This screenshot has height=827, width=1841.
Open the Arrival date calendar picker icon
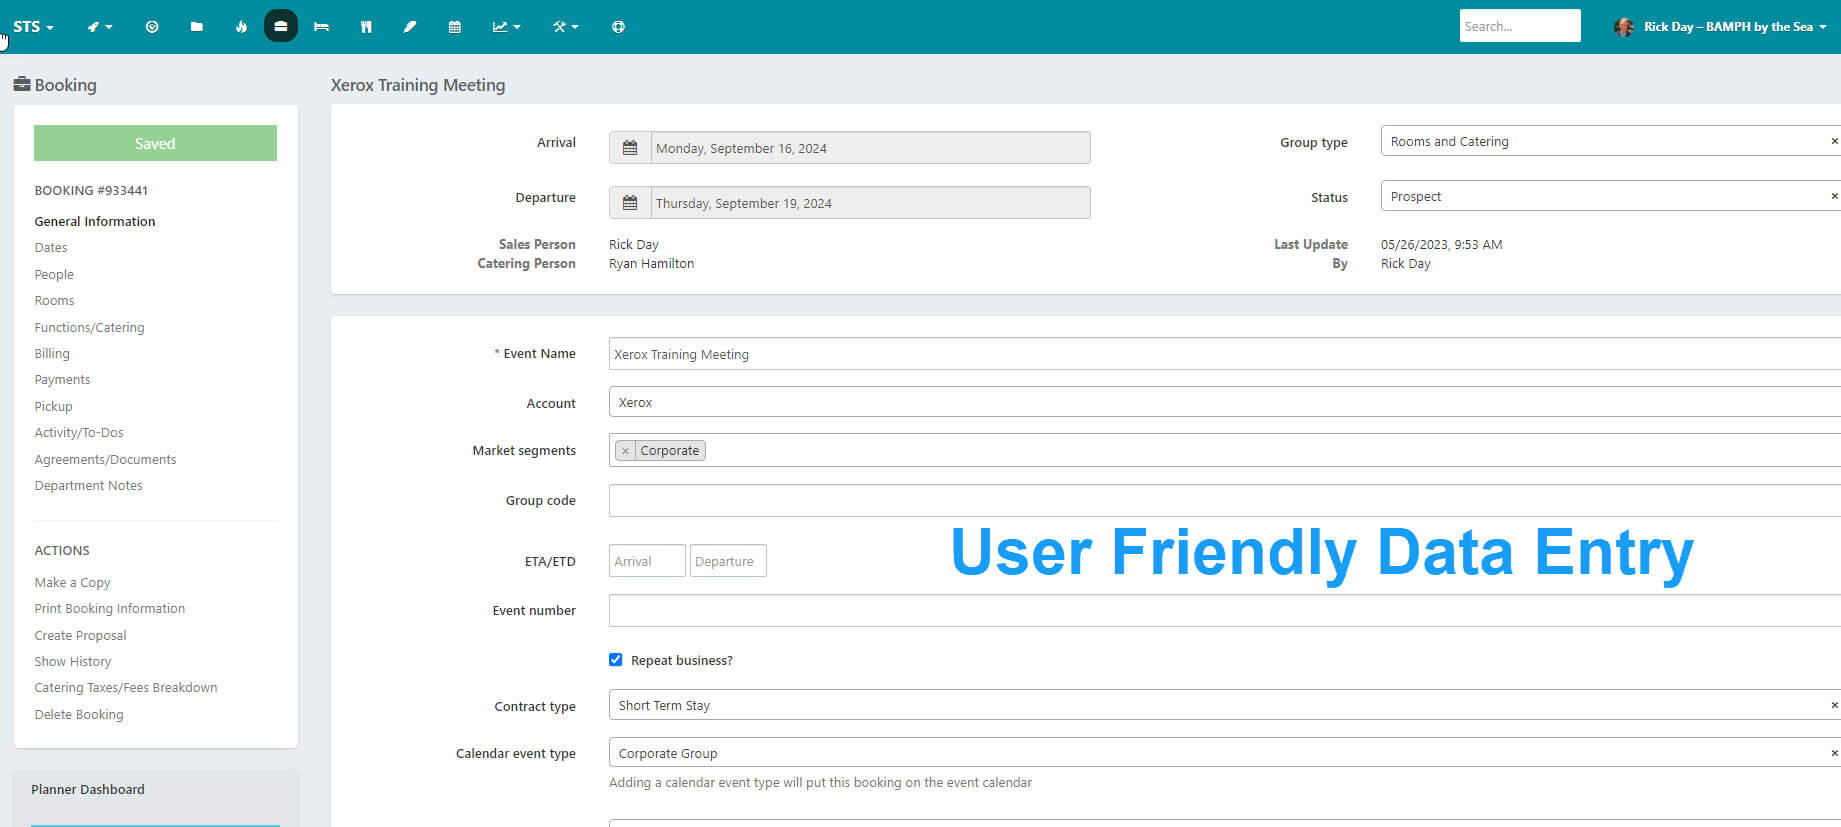pos(630,148)
